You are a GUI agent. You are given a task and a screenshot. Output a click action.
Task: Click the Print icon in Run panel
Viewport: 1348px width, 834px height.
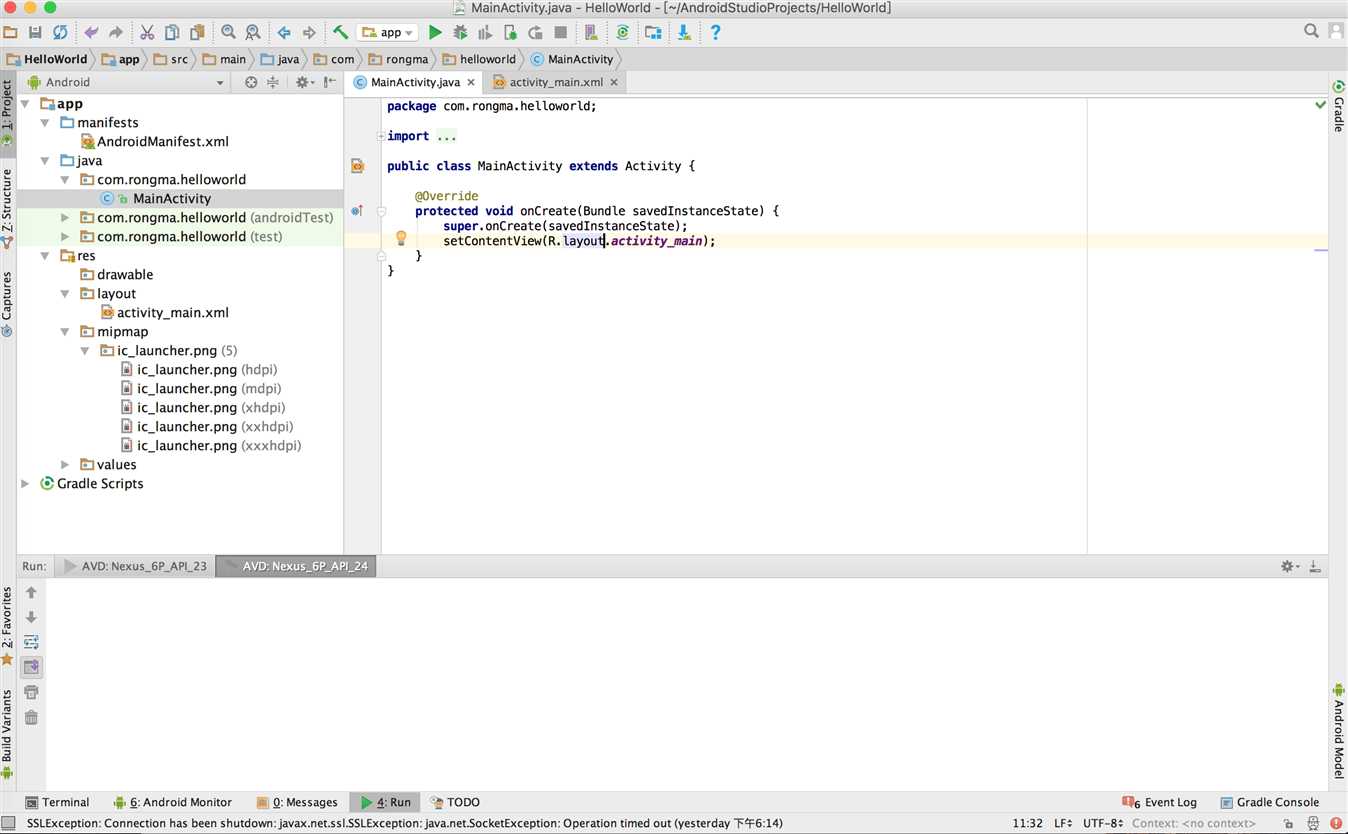tap(31, 692)
